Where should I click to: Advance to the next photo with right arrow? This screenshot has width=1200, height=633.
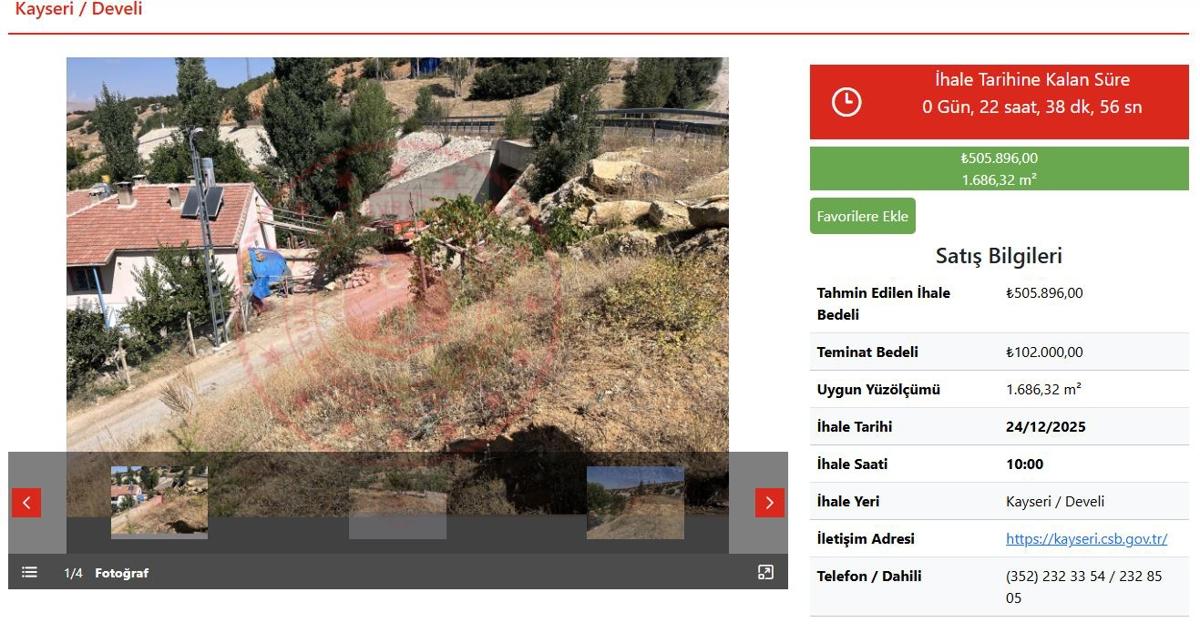[x=769, y=502]
